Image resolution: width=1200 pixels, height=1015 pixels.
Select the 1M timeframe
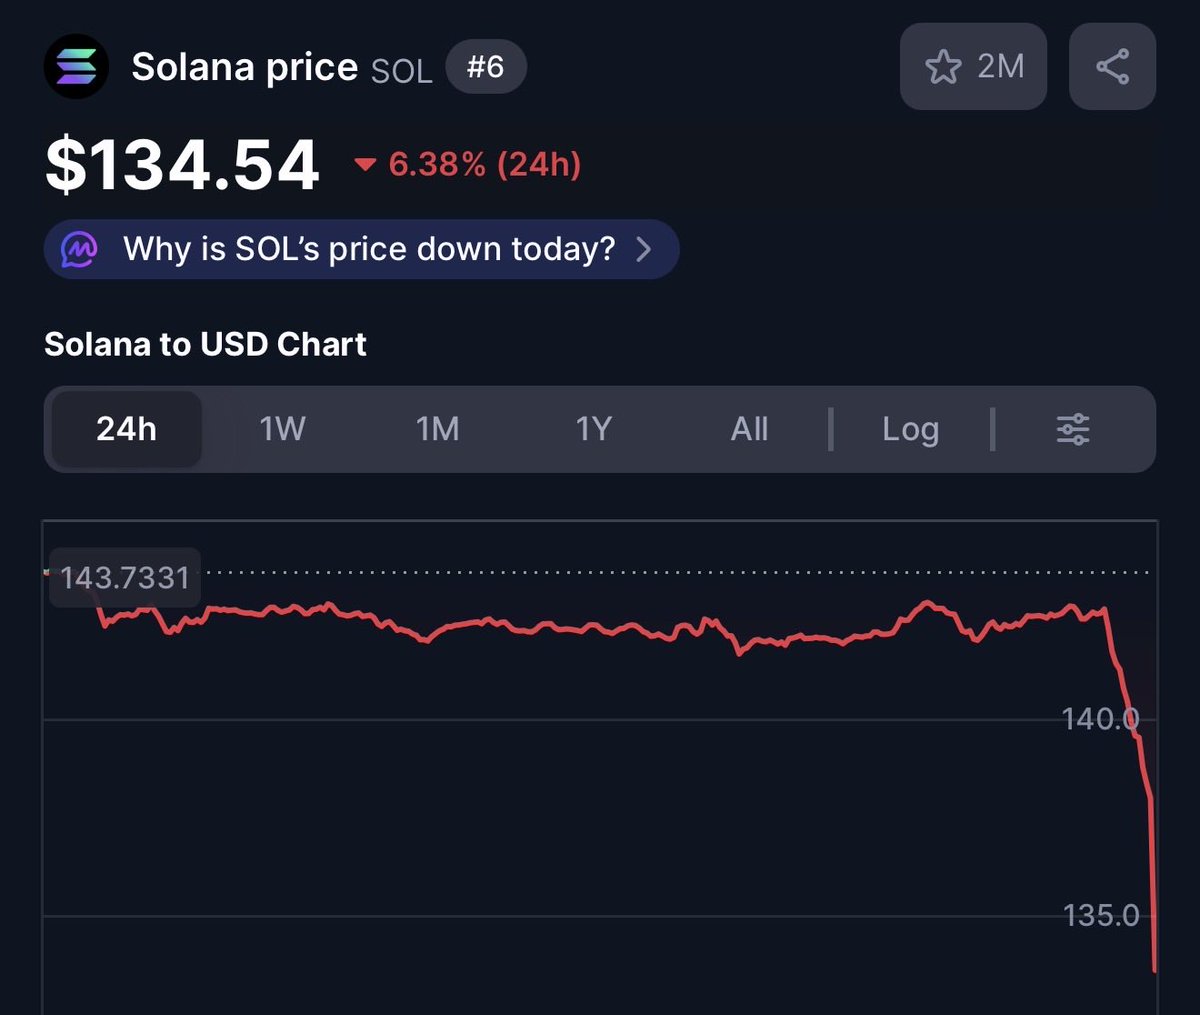tap(437, 429)
